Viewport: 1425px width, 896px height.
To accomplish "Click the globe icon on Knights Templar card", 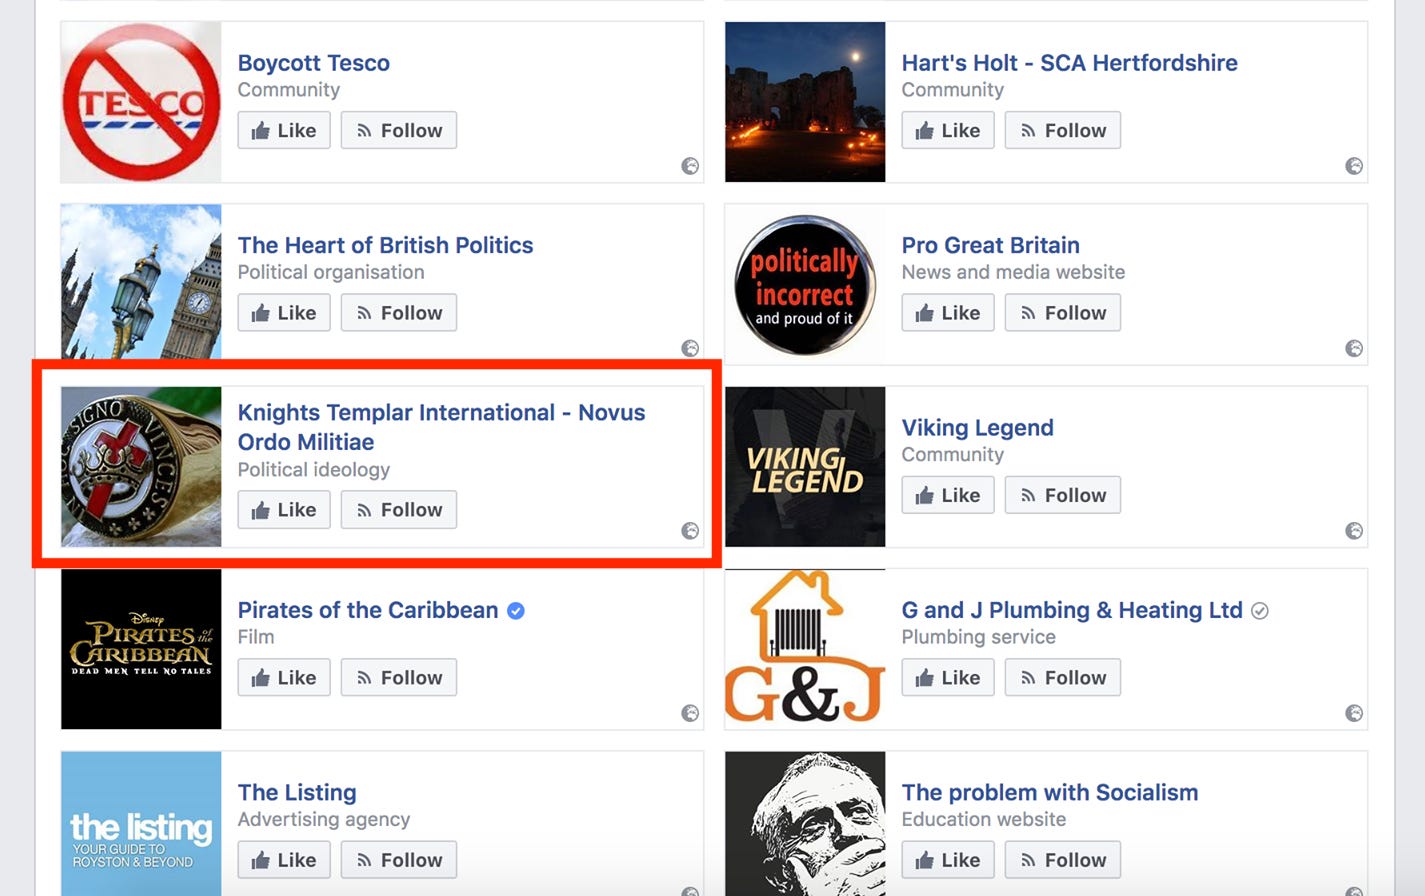I will click(x=690, y=531).
